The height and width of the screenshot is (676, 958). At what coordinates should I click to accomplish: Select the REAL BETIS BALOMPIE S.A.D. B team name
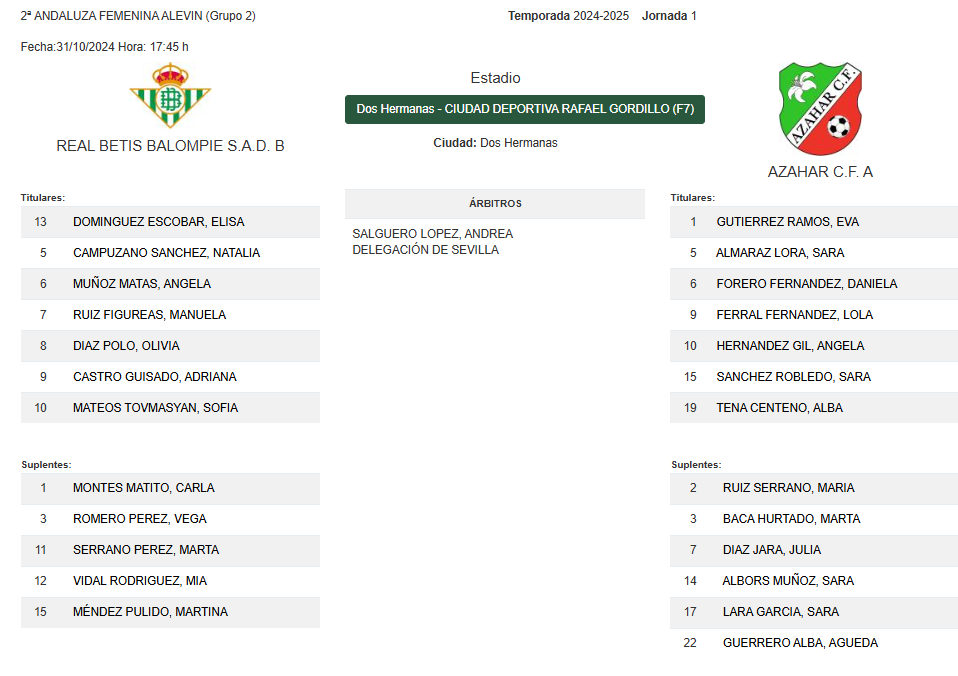pyautogui.click(x=170, y=146)
